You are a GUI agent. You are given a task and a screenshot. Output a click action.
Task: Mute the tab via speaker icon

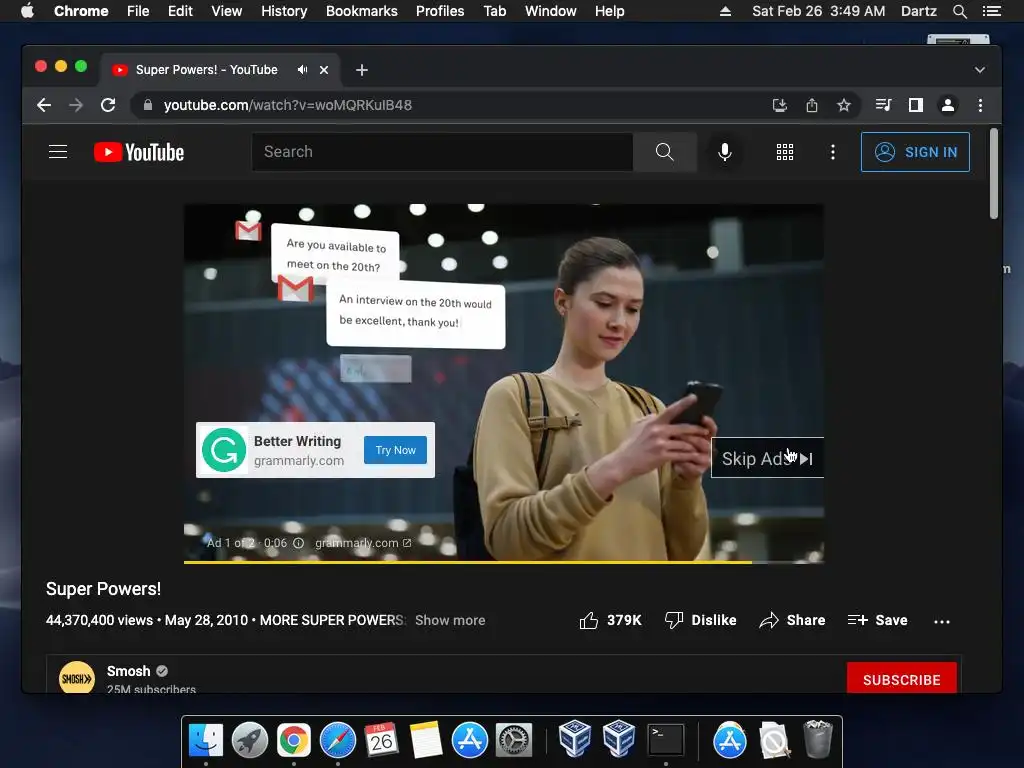coord(302,69)
